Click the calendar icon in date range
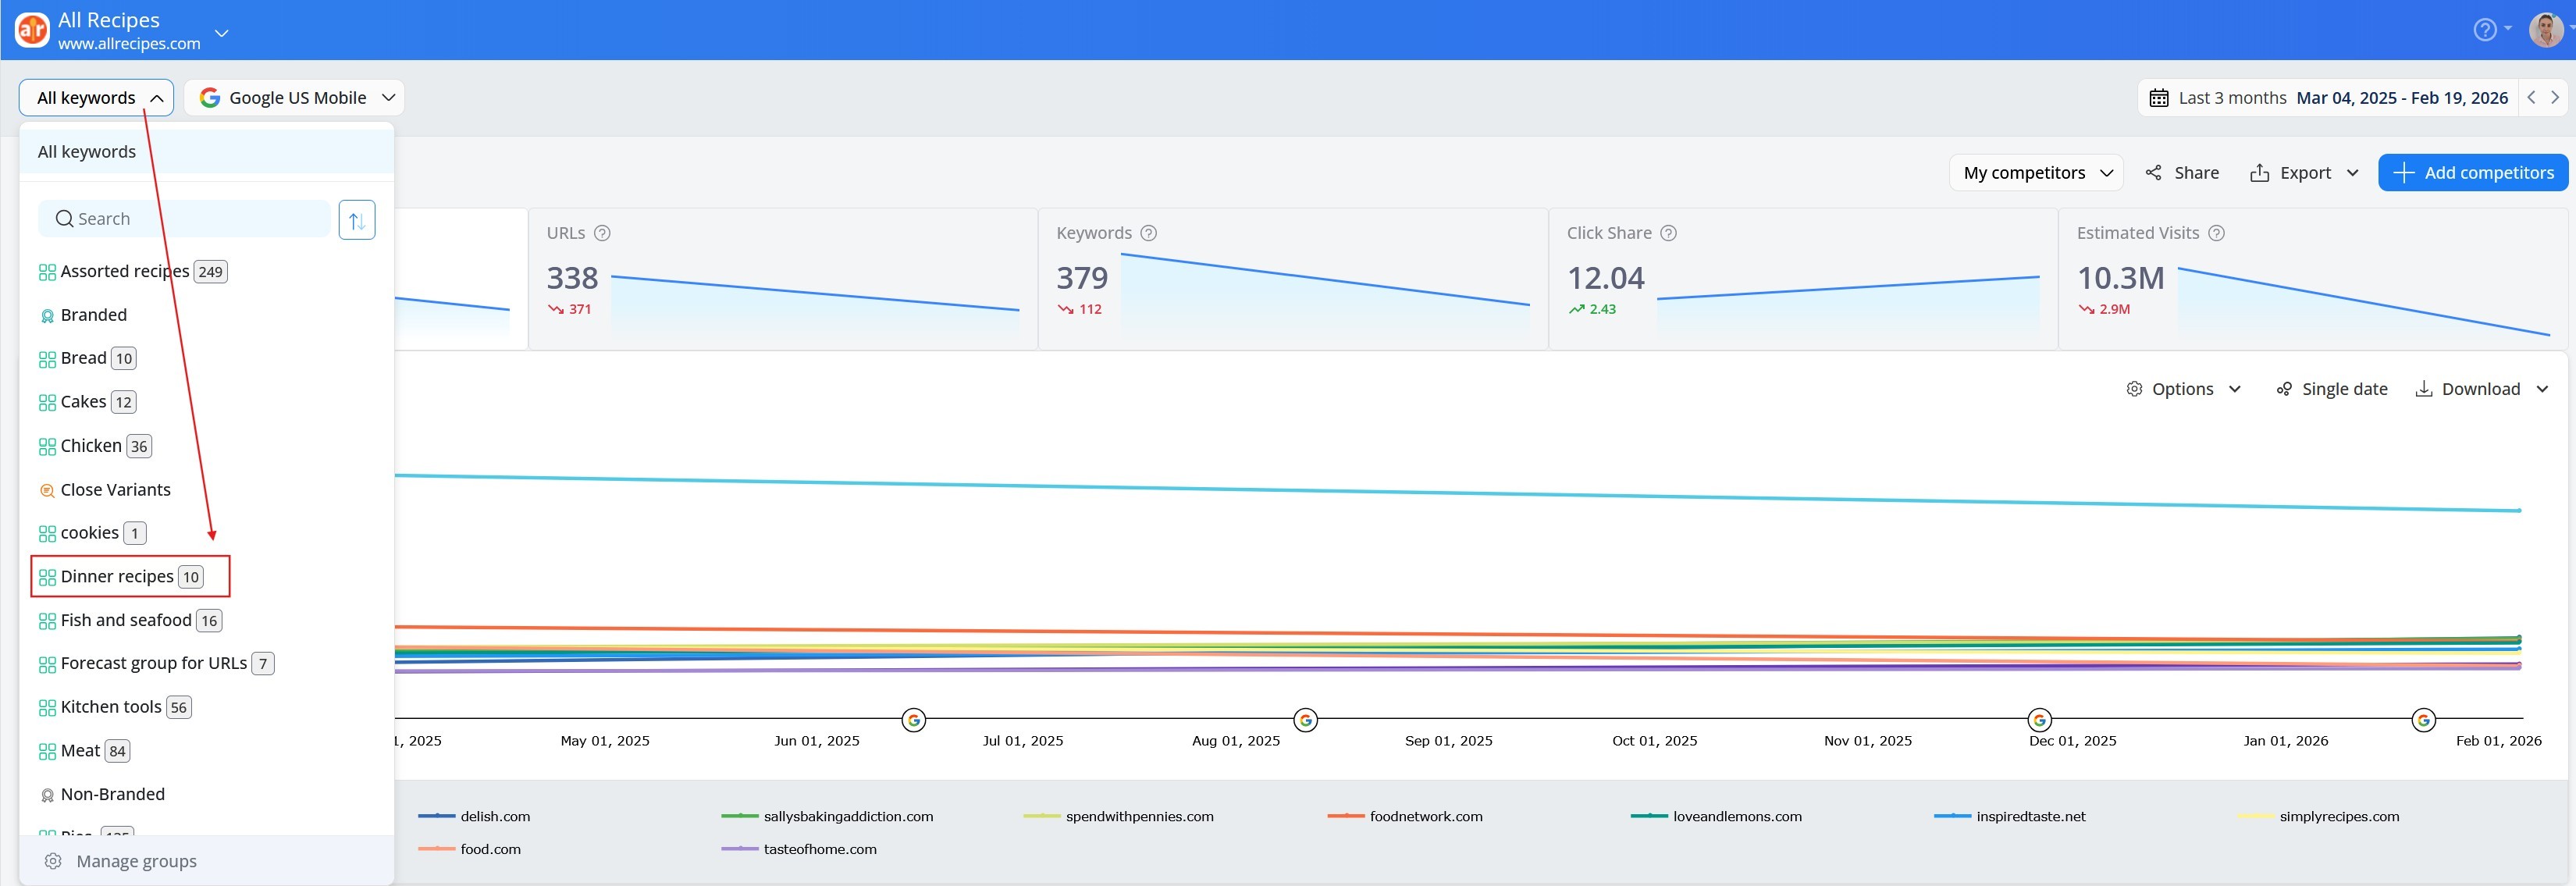Viewport: 2576px width, 886px height. (x=2159, y=98)
